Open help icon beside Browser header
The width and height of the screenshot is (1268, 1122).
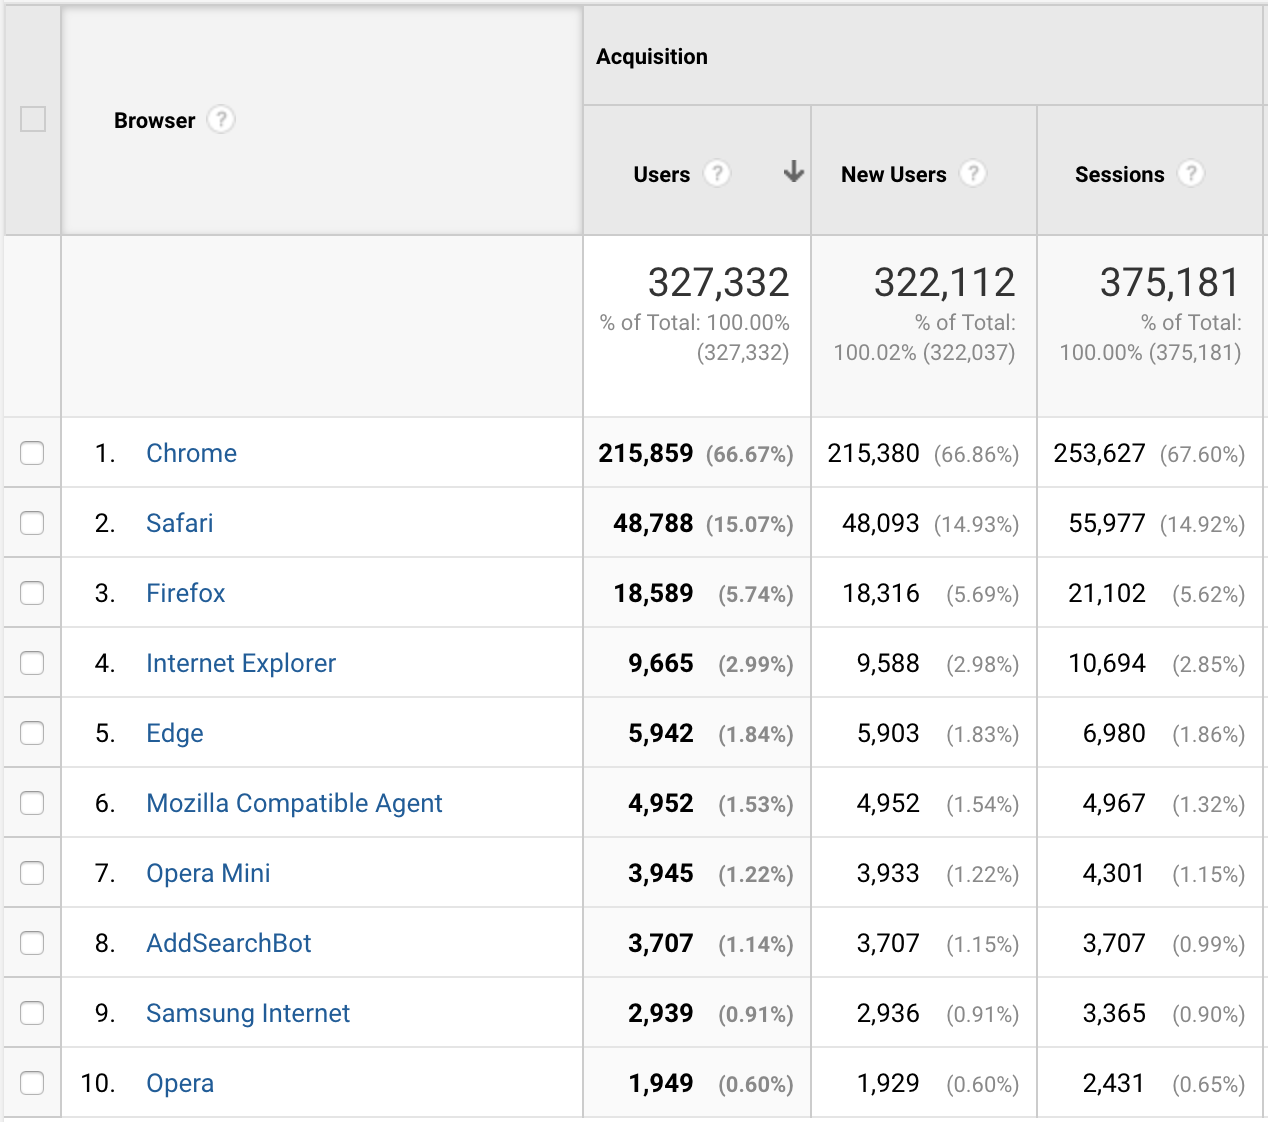[x=221, y=120]
